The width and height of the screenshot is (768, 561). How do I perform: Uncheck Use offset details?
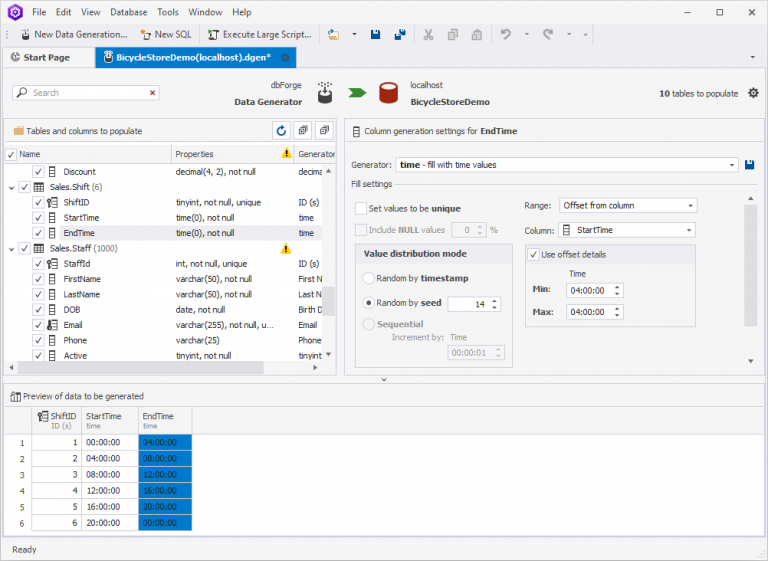(x=533, y=254)
